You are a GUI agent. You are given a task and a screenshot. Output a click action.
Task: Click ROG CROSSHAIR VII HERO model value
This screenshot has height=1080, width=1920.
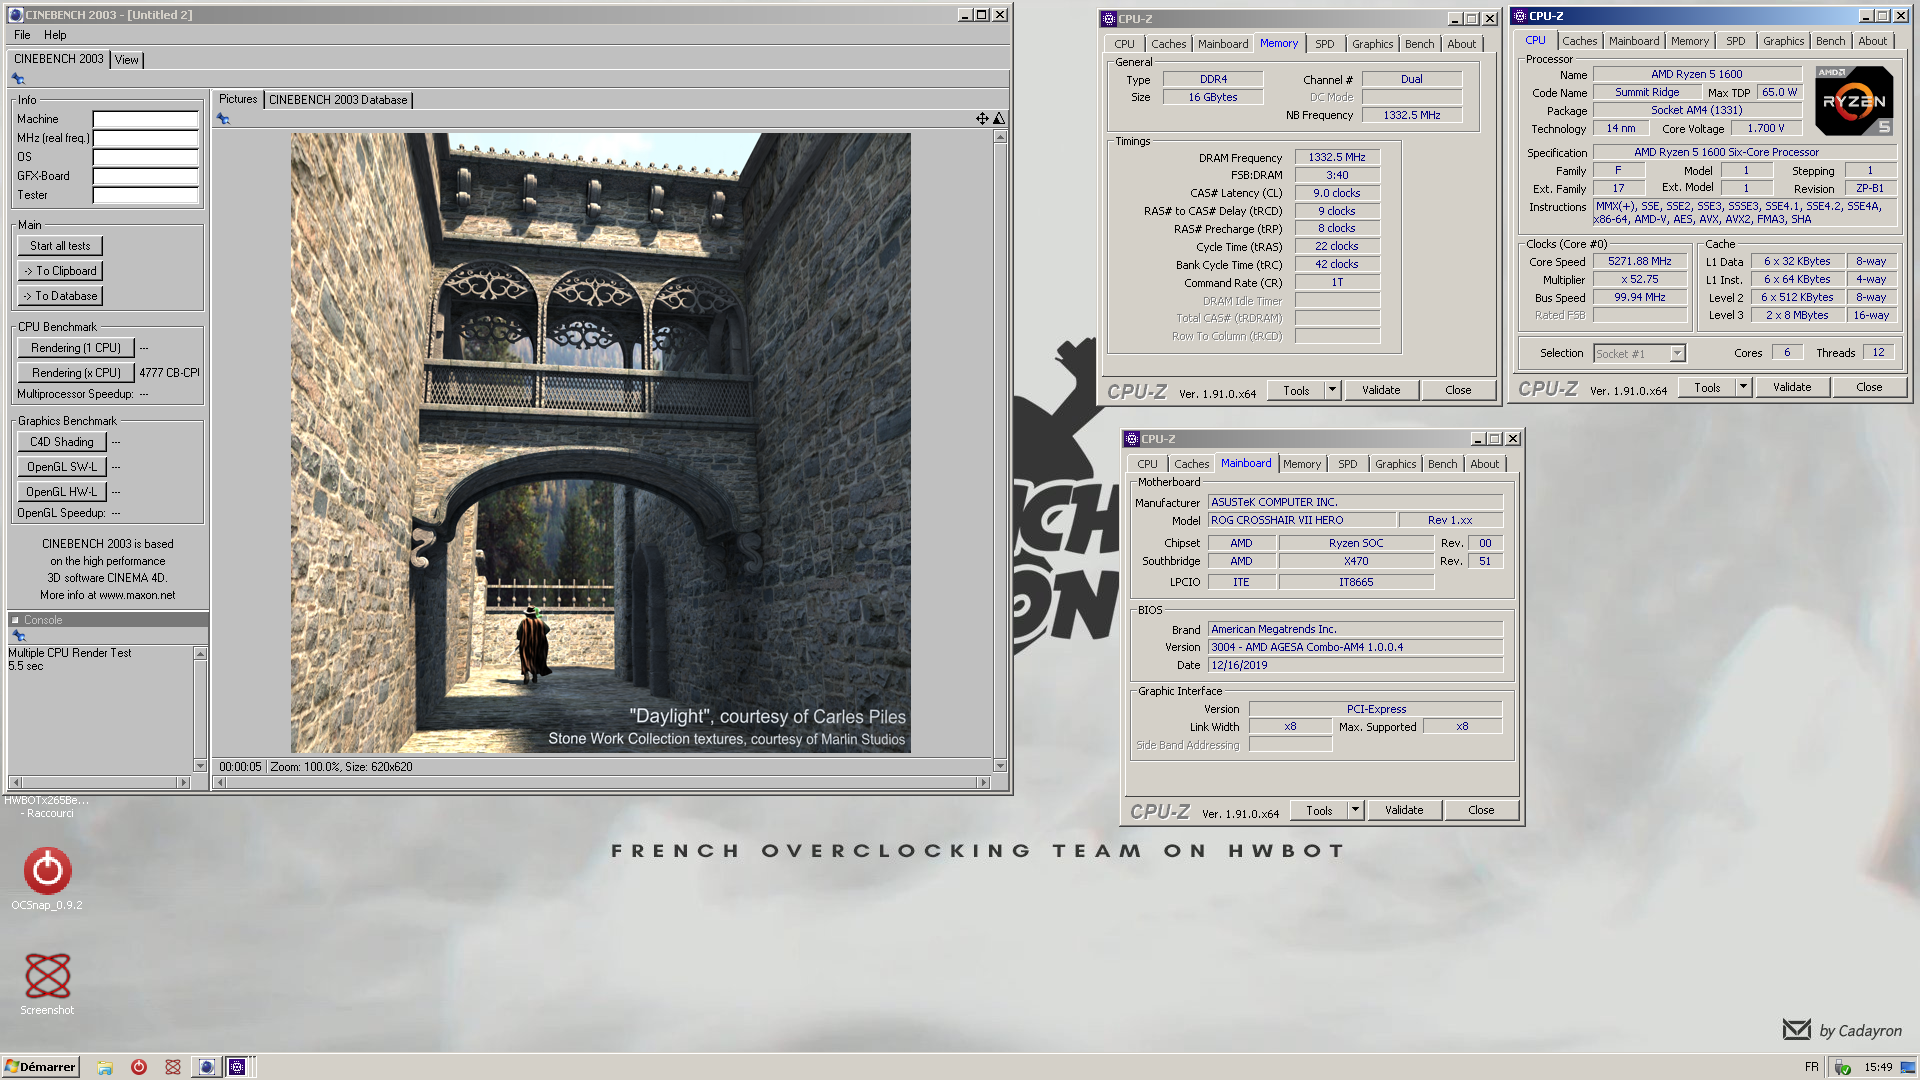[x=1301, y=520]
